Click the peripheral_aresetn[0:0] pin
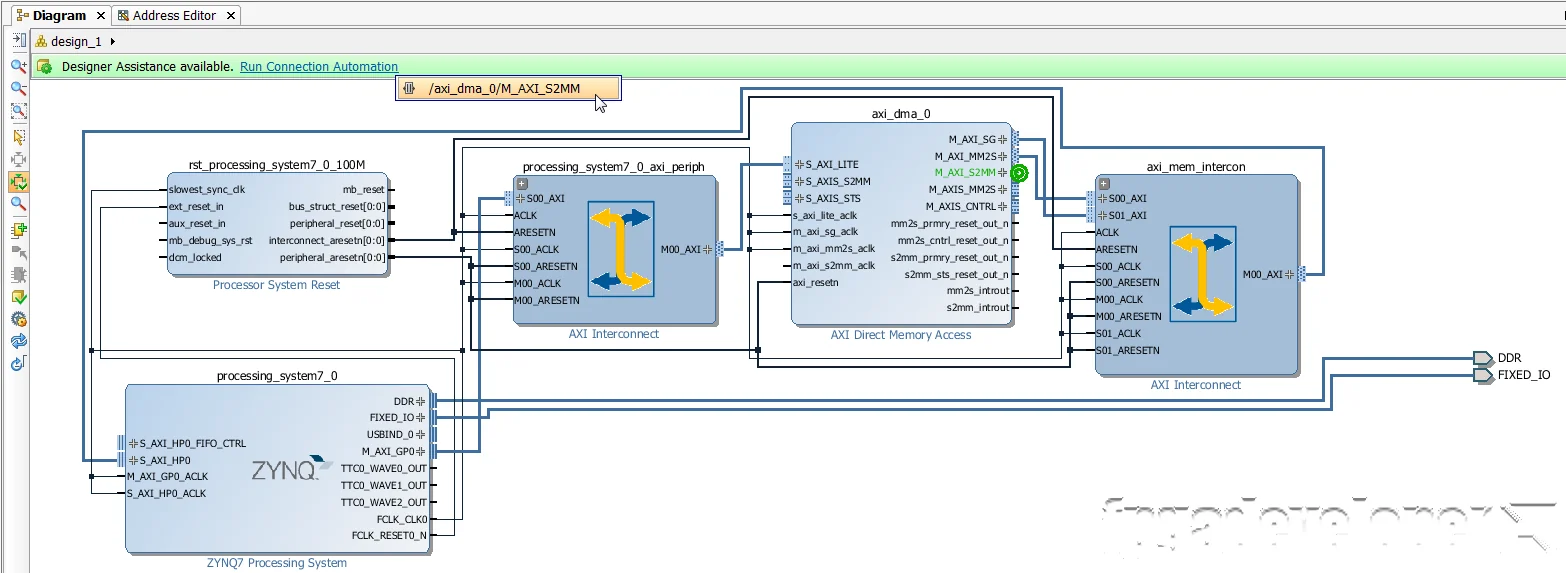The width and height of the screenshot is (1566, 573). [x=332, y=257]
